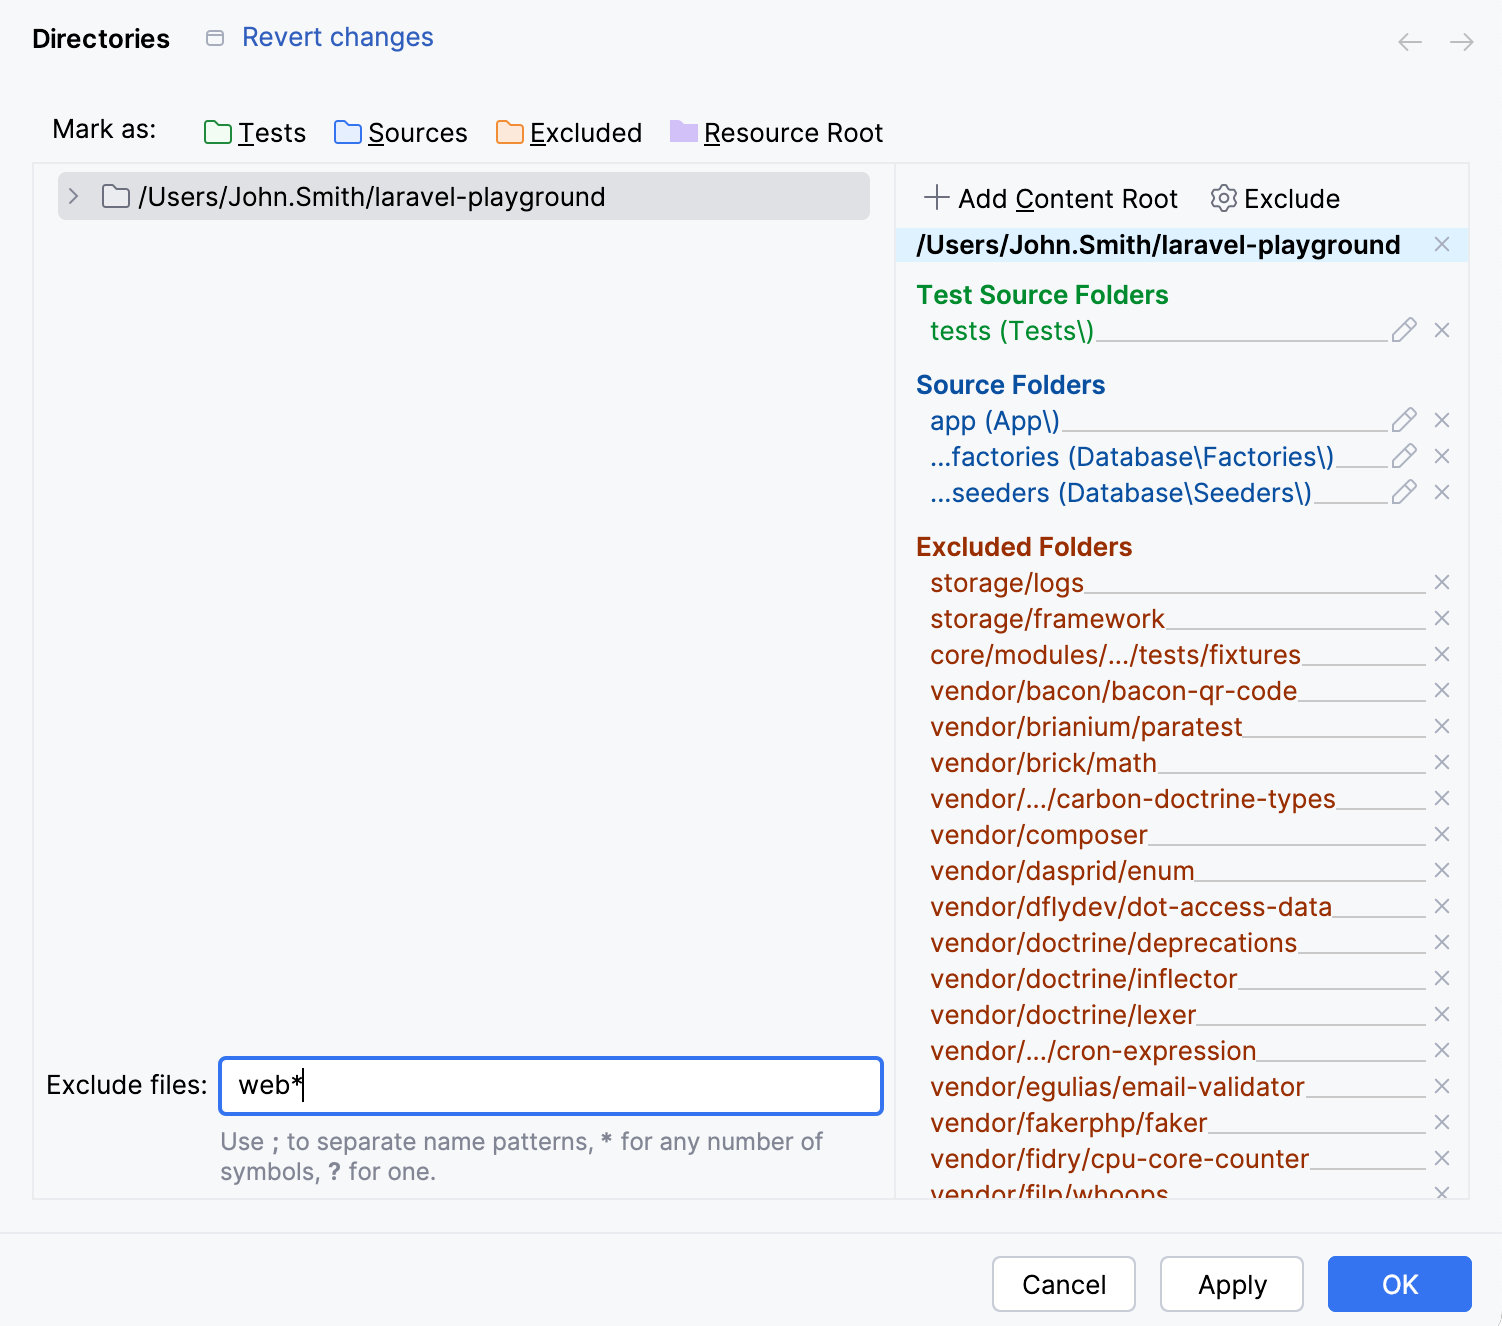Expand the laravel-playground directory tree
Image resolution: width=1502 pixels, height=1326 pixels.
72,196
